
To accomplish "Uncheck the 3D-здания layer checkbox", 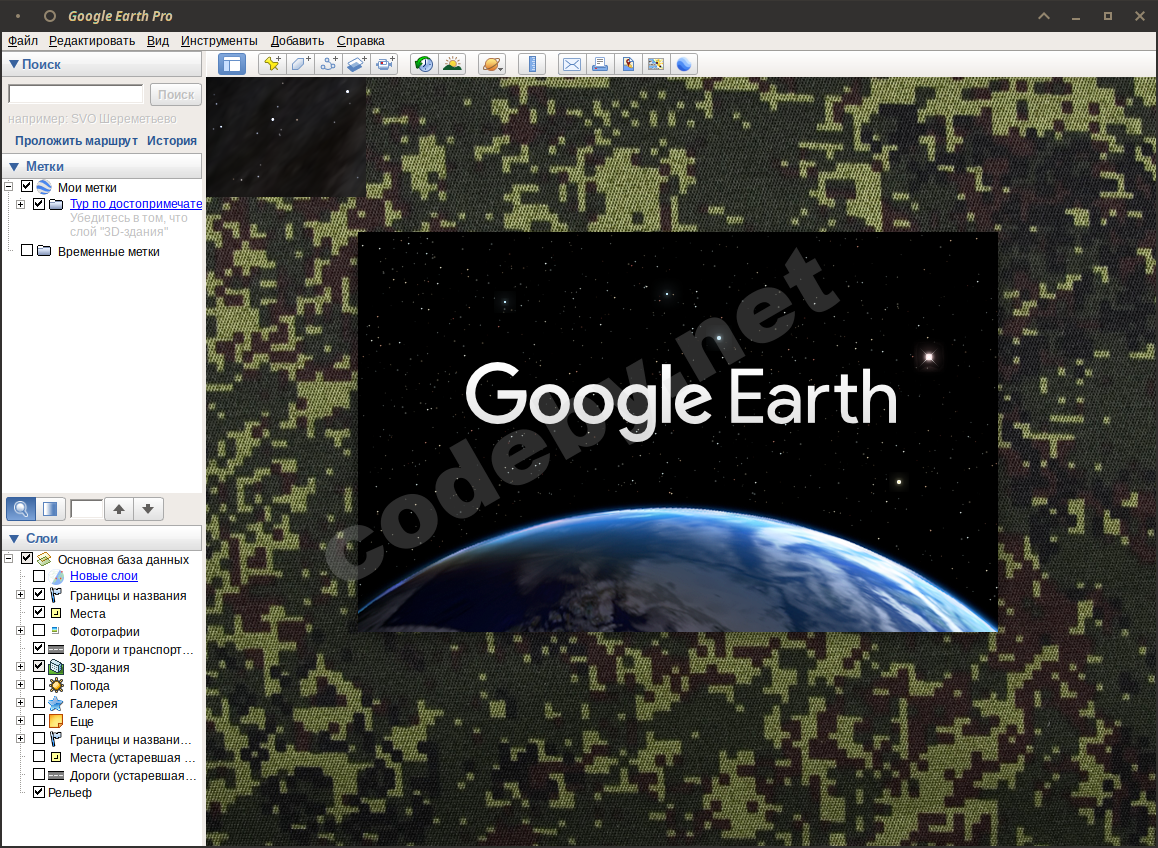I will coord(39,666).
